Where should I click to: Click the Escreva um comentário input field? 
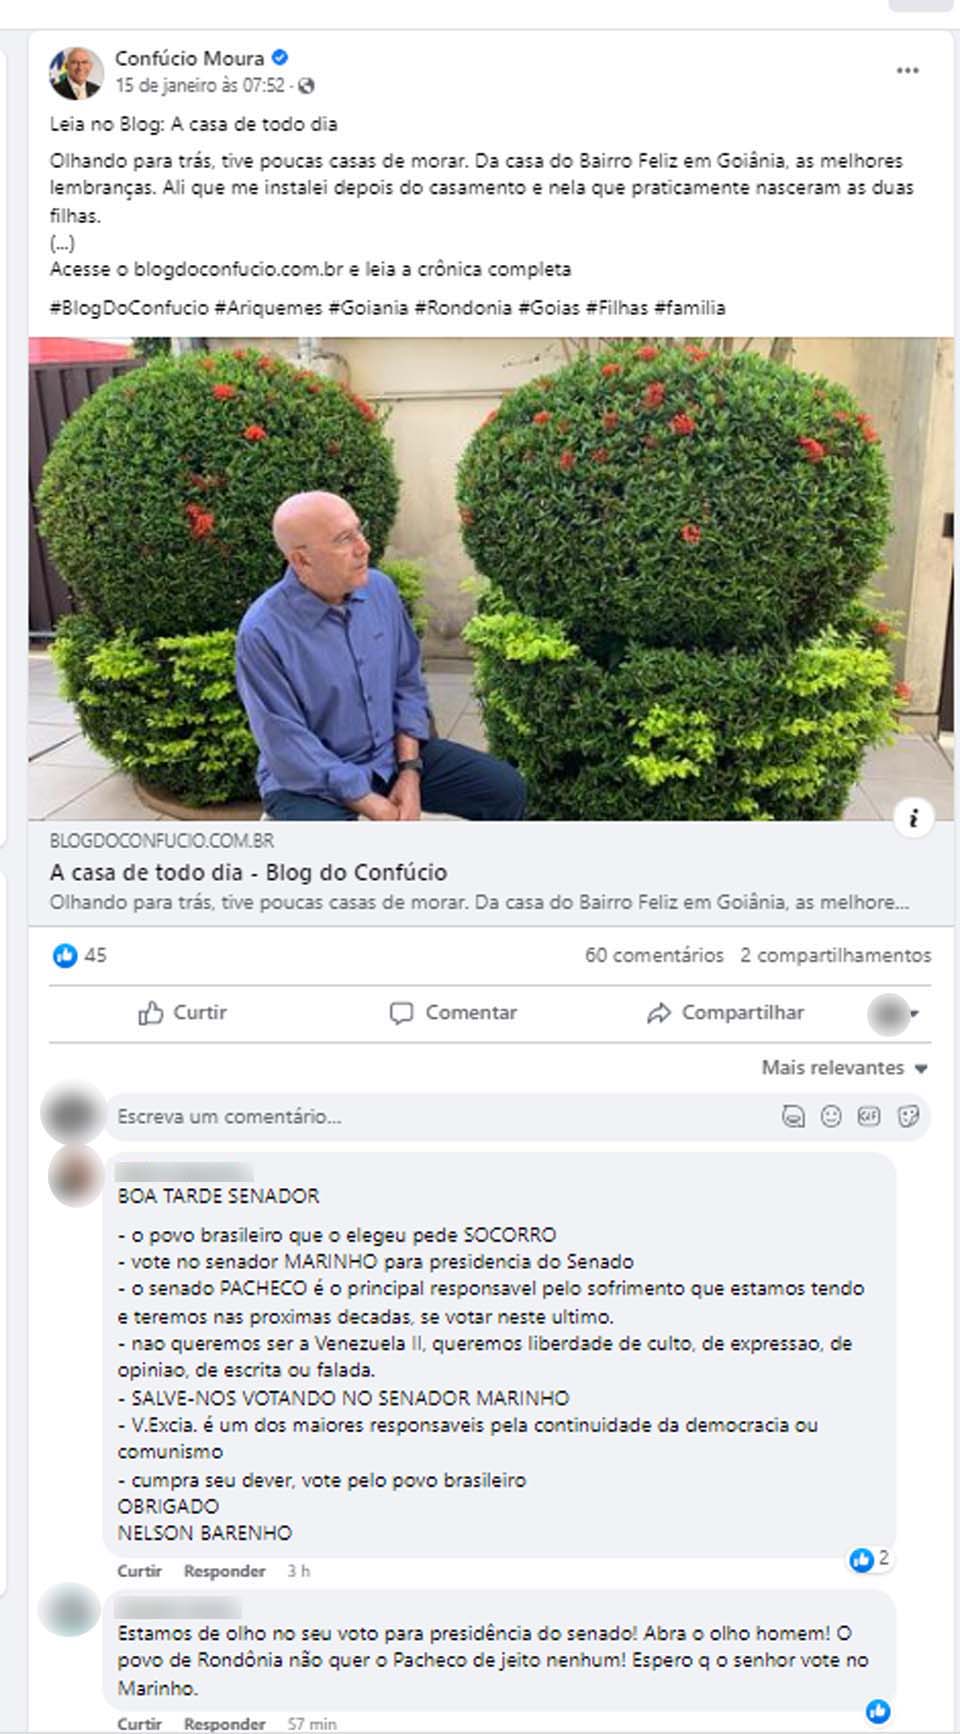click(440, 1116)
